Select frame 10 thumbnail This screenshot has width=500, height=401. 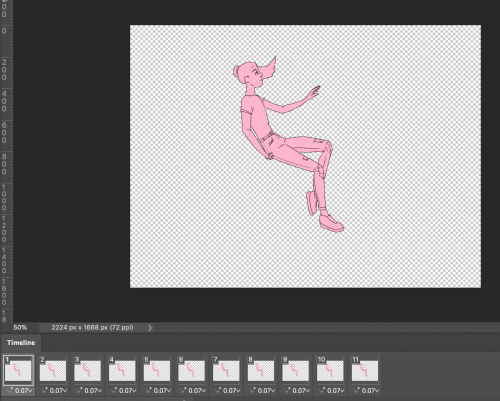click(x=330, y=370)
